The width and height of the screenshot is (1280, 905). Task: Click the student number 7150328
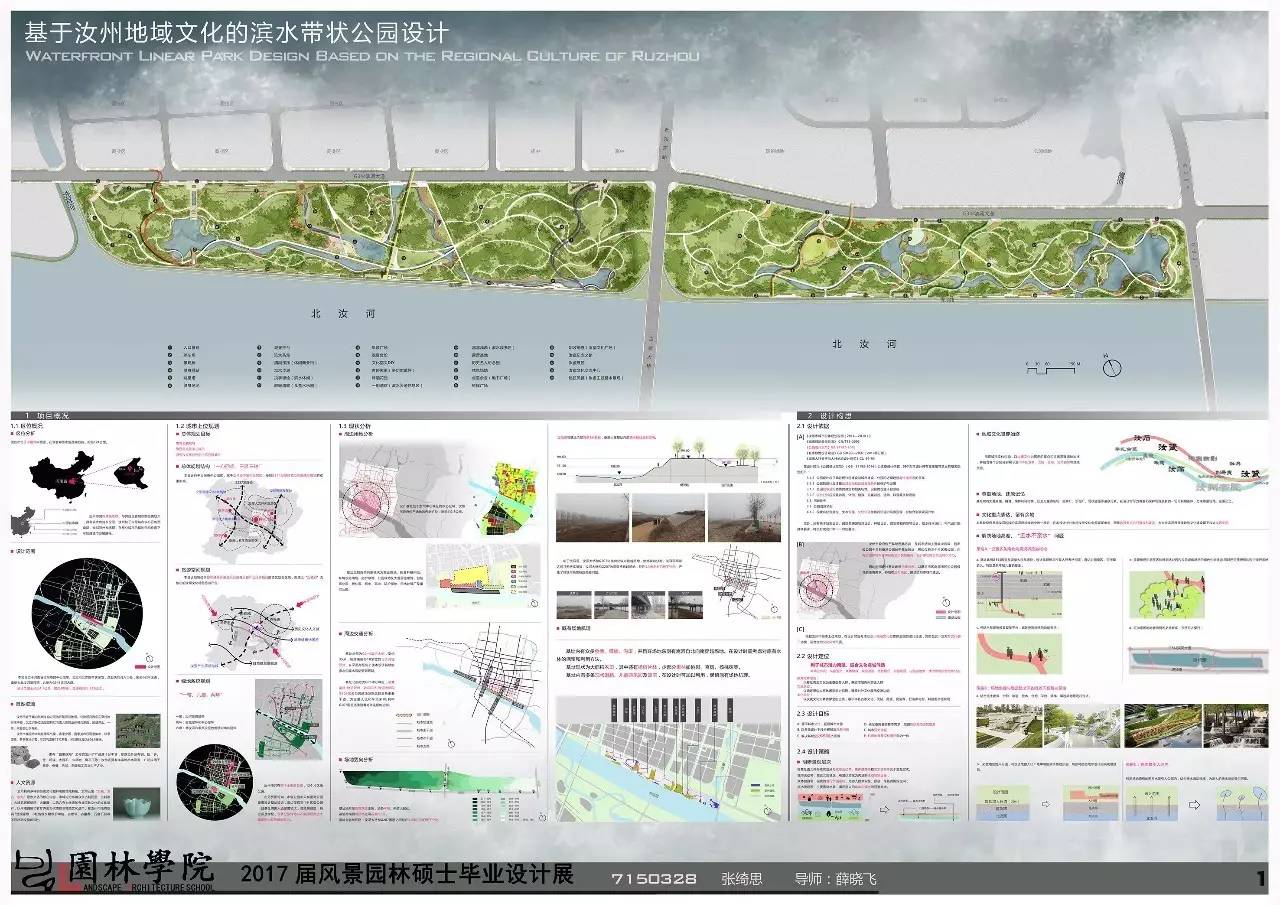click(654, 879)
